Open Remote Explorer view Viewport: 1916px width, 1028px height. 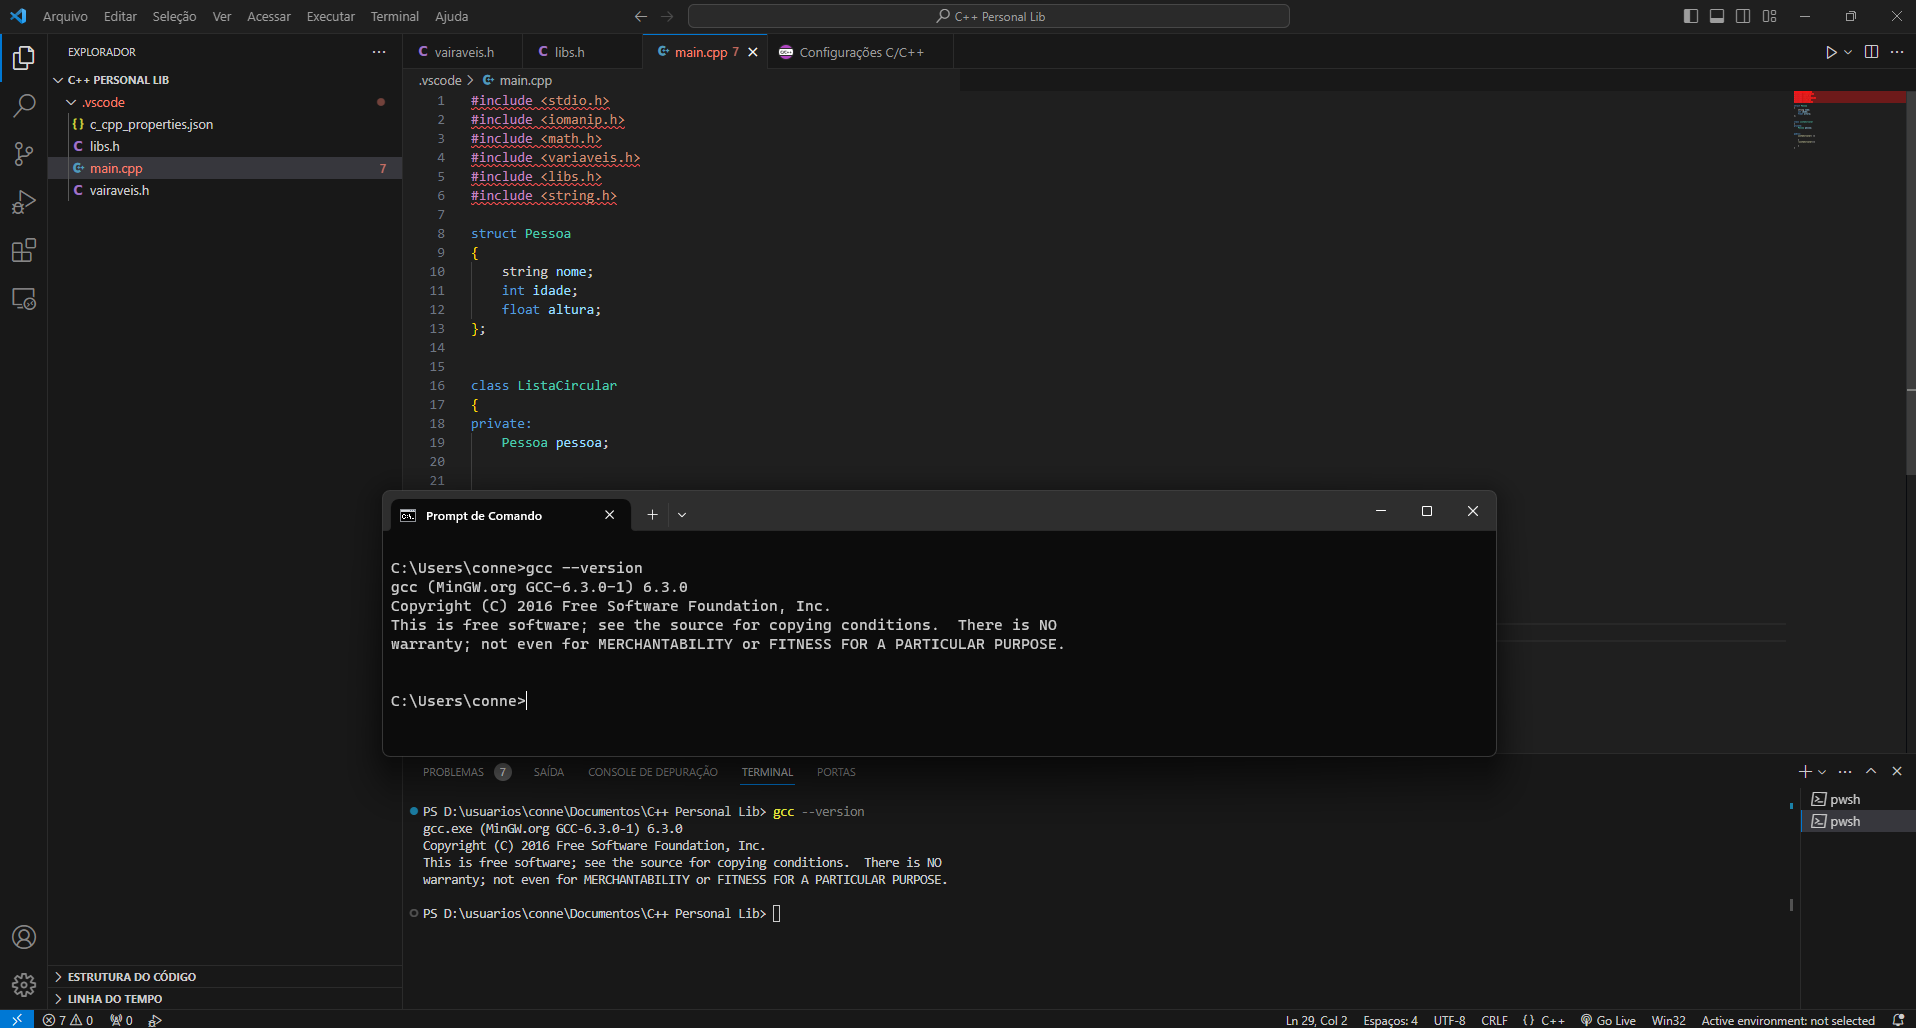tap(24, 299)
